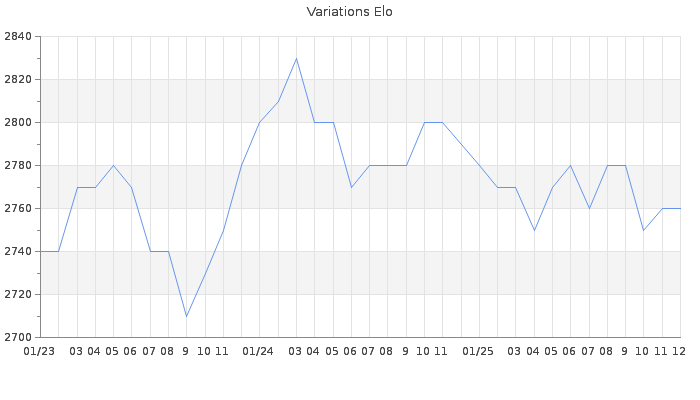Click the 2760 y-axis label
Image resolution: width=700 pixels, height=400 pixels.
click(18, 209)
